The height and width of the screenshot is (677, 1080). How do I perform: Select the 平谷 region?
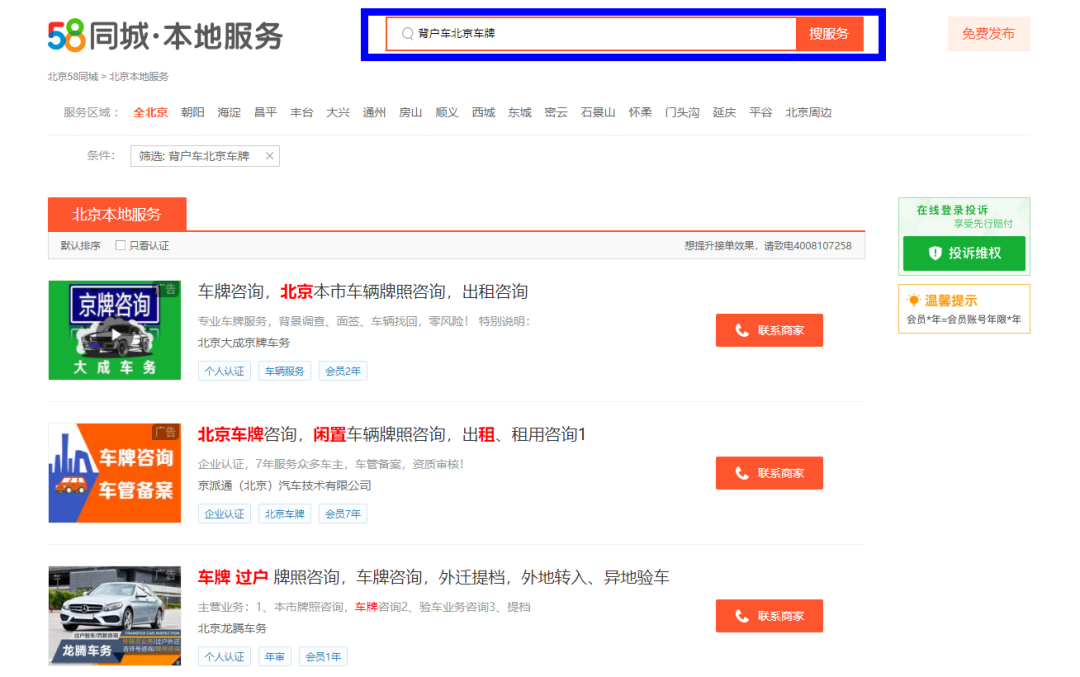coord(760,112)
